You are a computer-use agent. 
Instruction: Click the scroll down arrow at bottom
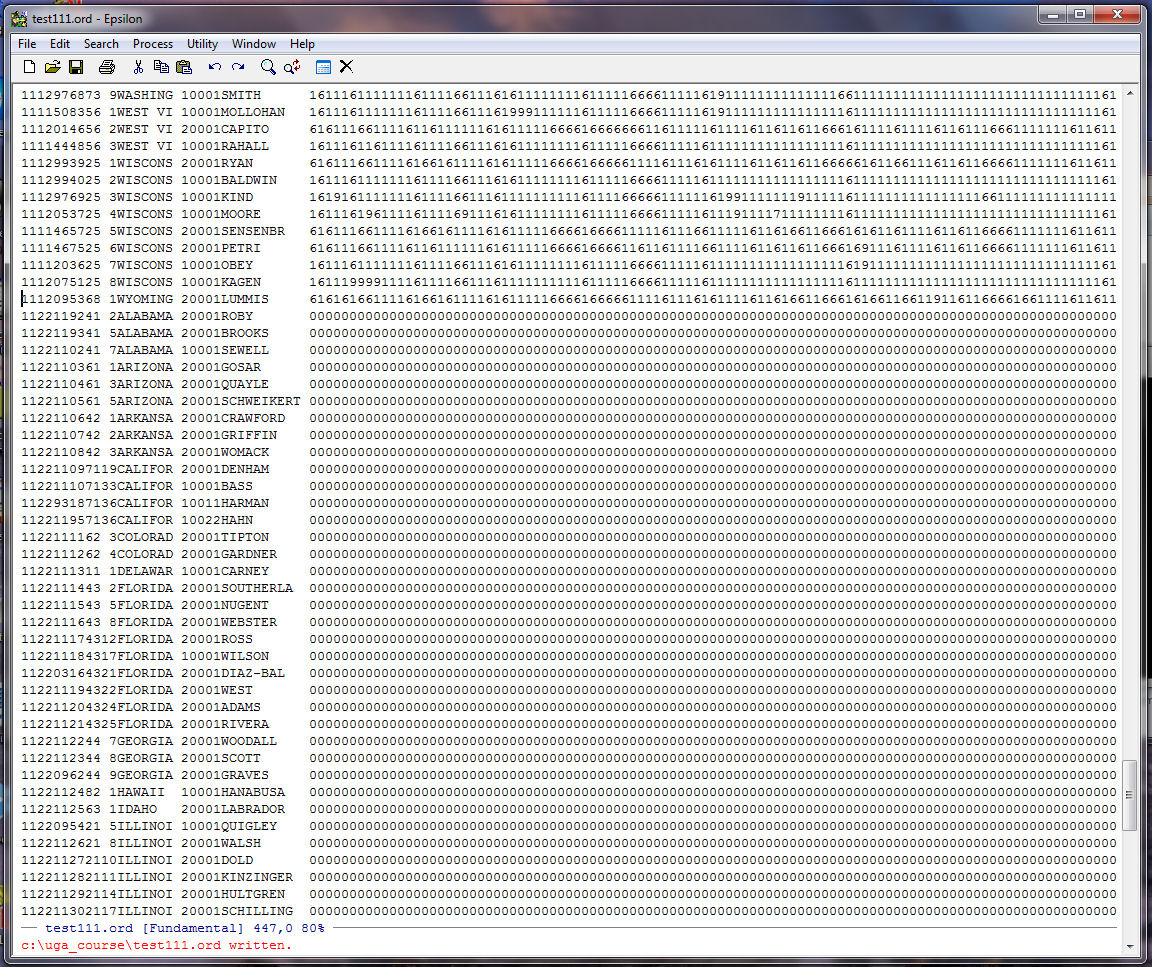pyautogui.click(x=1130, y=946)
